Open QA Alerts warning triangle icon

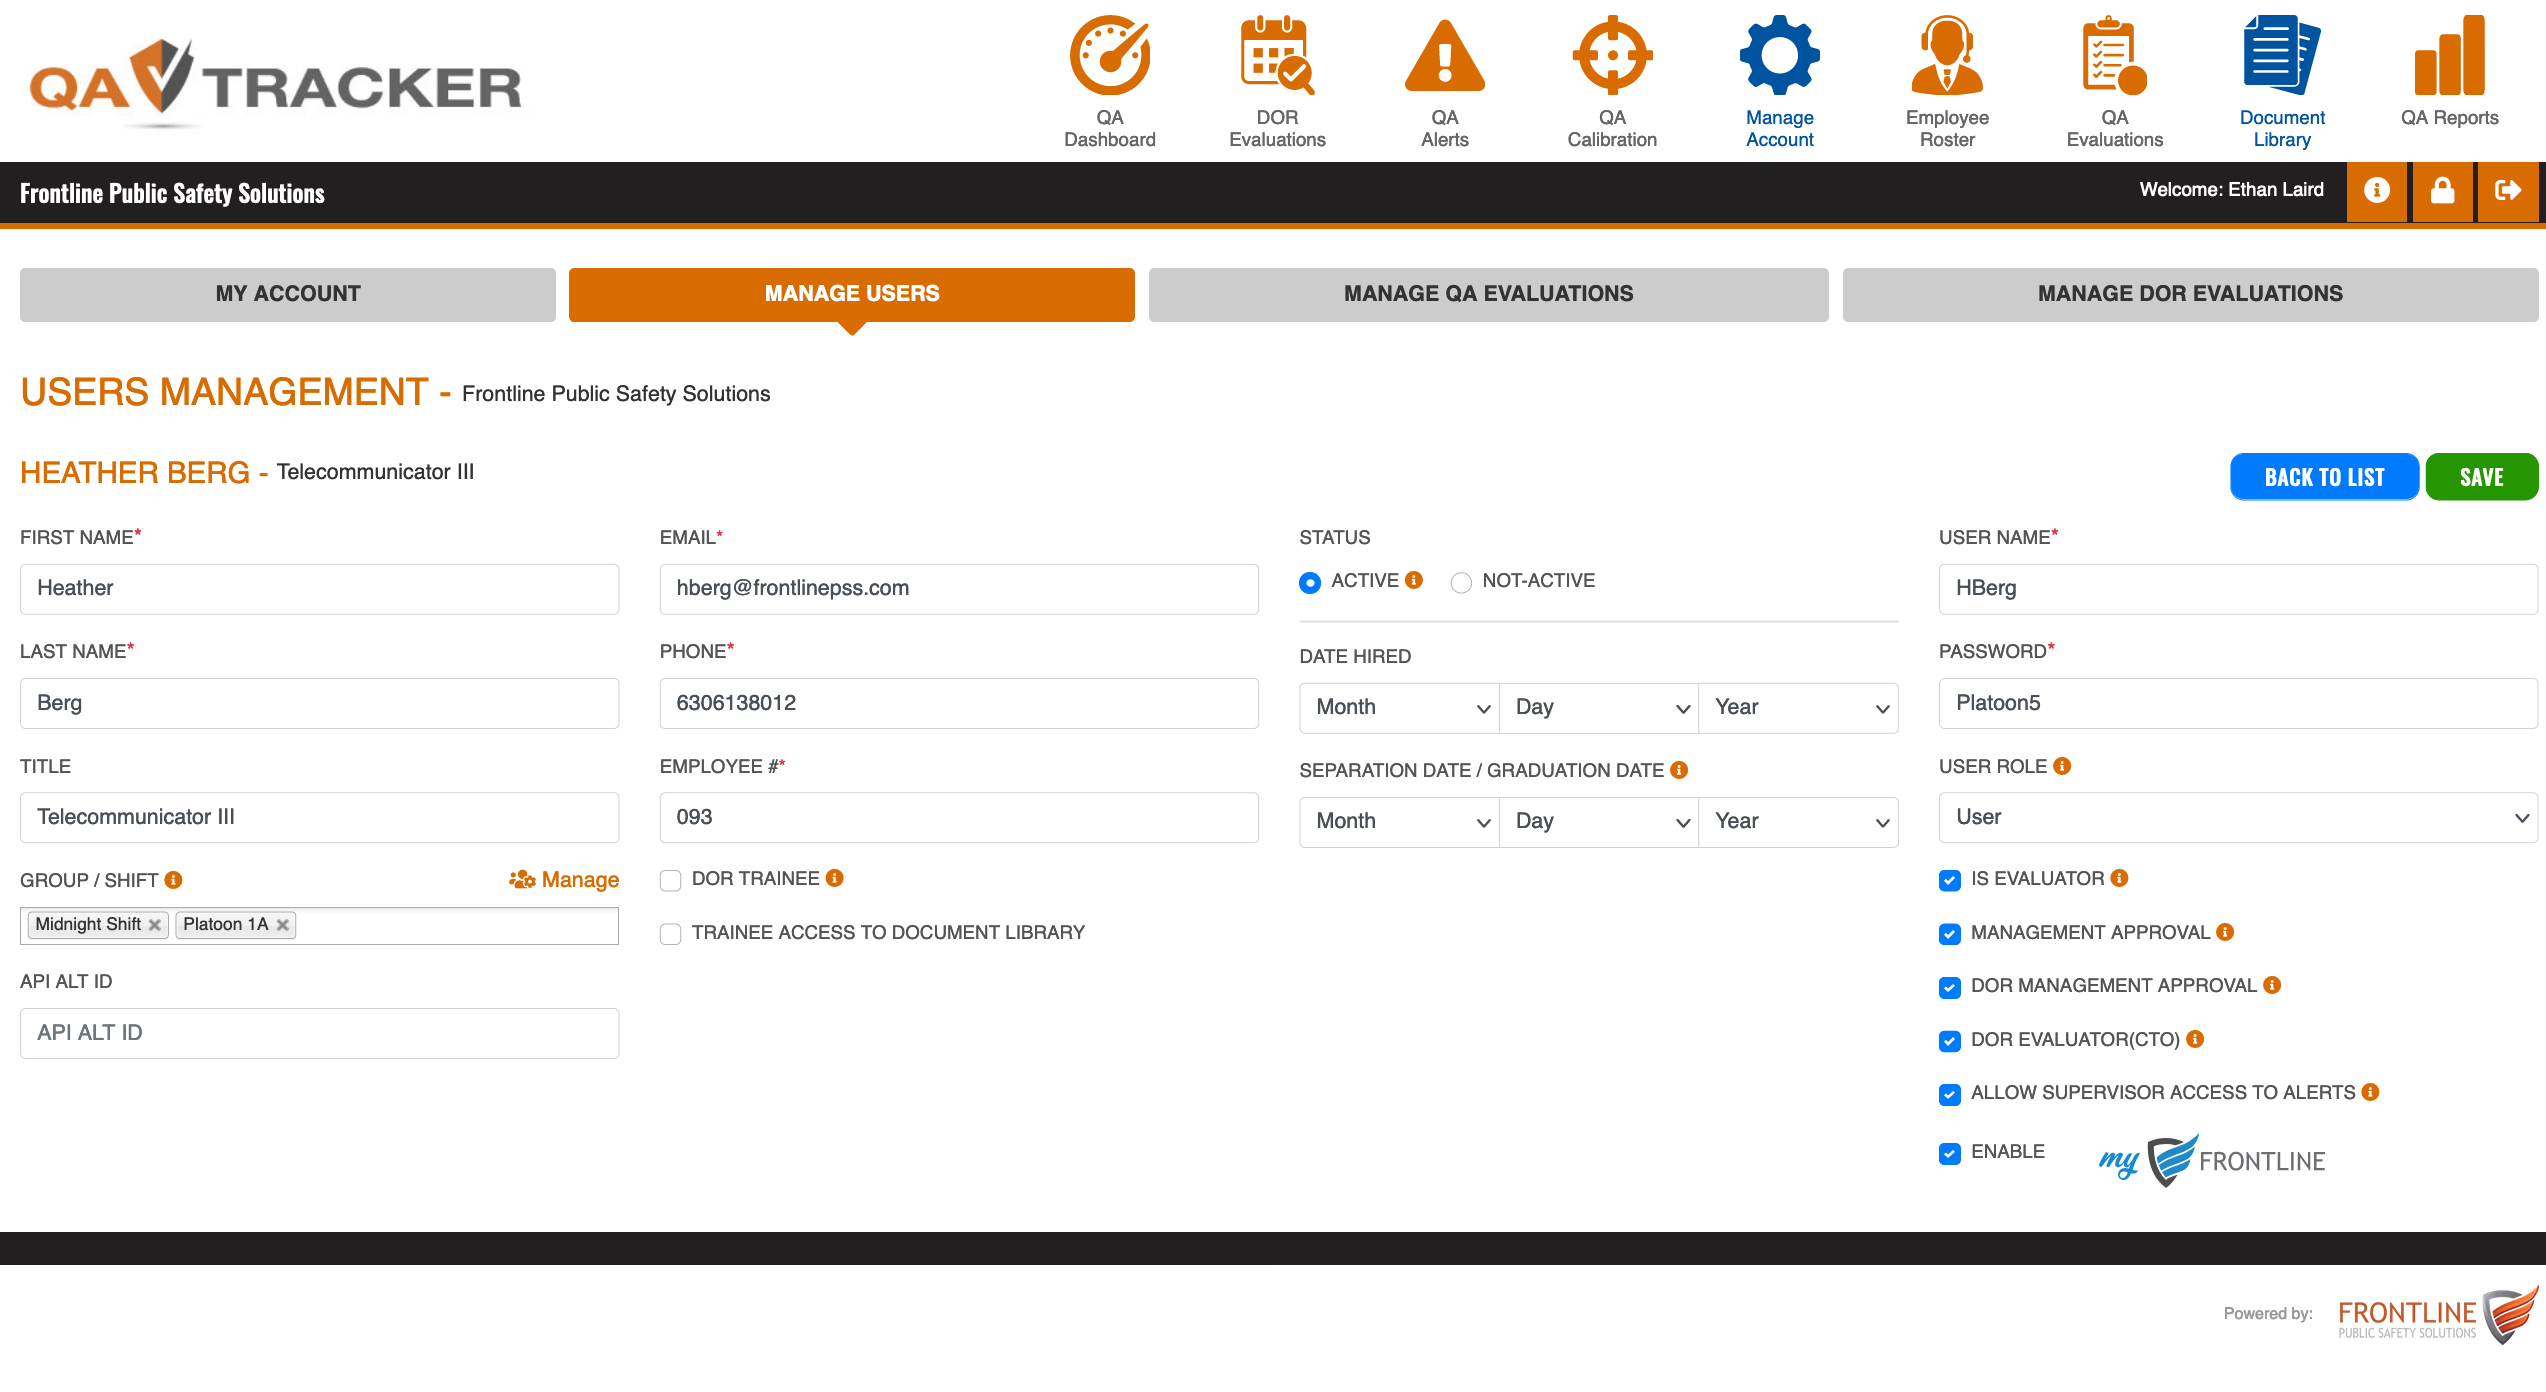(1445, 55)
